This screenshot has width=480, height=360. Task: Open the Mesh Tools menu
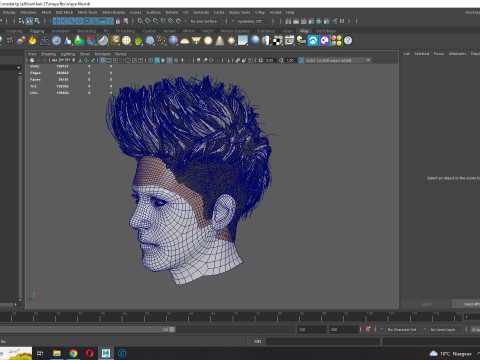click(87, 12)
